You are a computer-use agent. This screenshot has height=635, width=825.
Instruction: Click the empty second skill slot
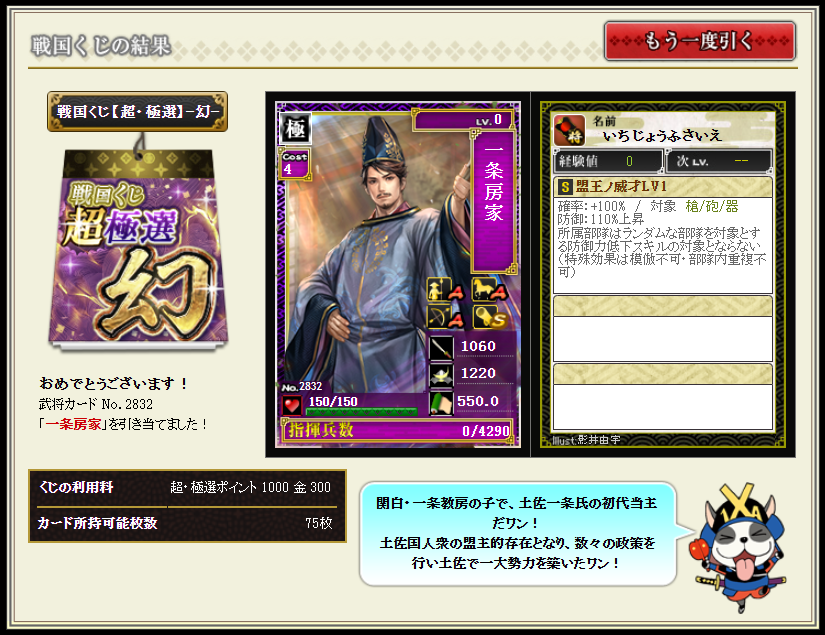pos(662,328)
